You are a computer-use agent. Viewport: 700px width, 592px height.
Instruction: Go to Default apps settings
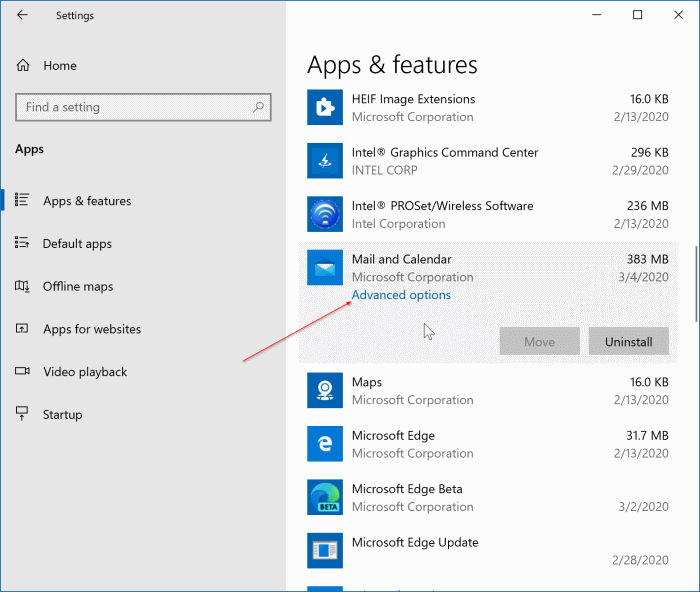tap(77, 244)
